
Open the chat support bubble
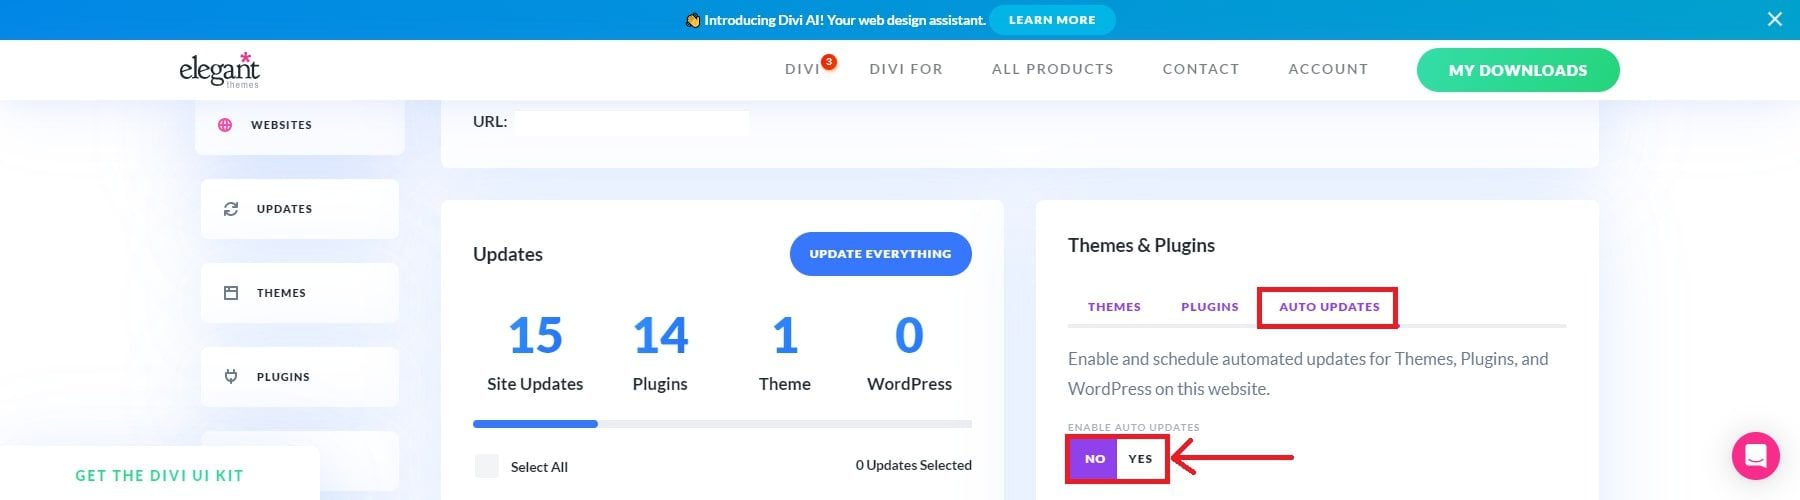tap(1755, 456)
